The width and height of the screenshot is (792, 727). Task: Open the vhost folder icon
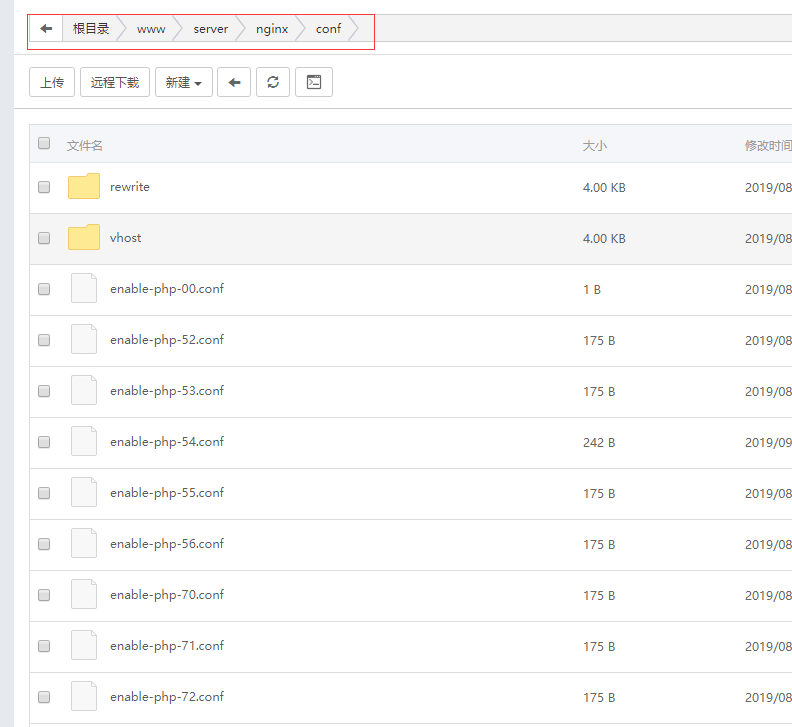tap(84, 238)
